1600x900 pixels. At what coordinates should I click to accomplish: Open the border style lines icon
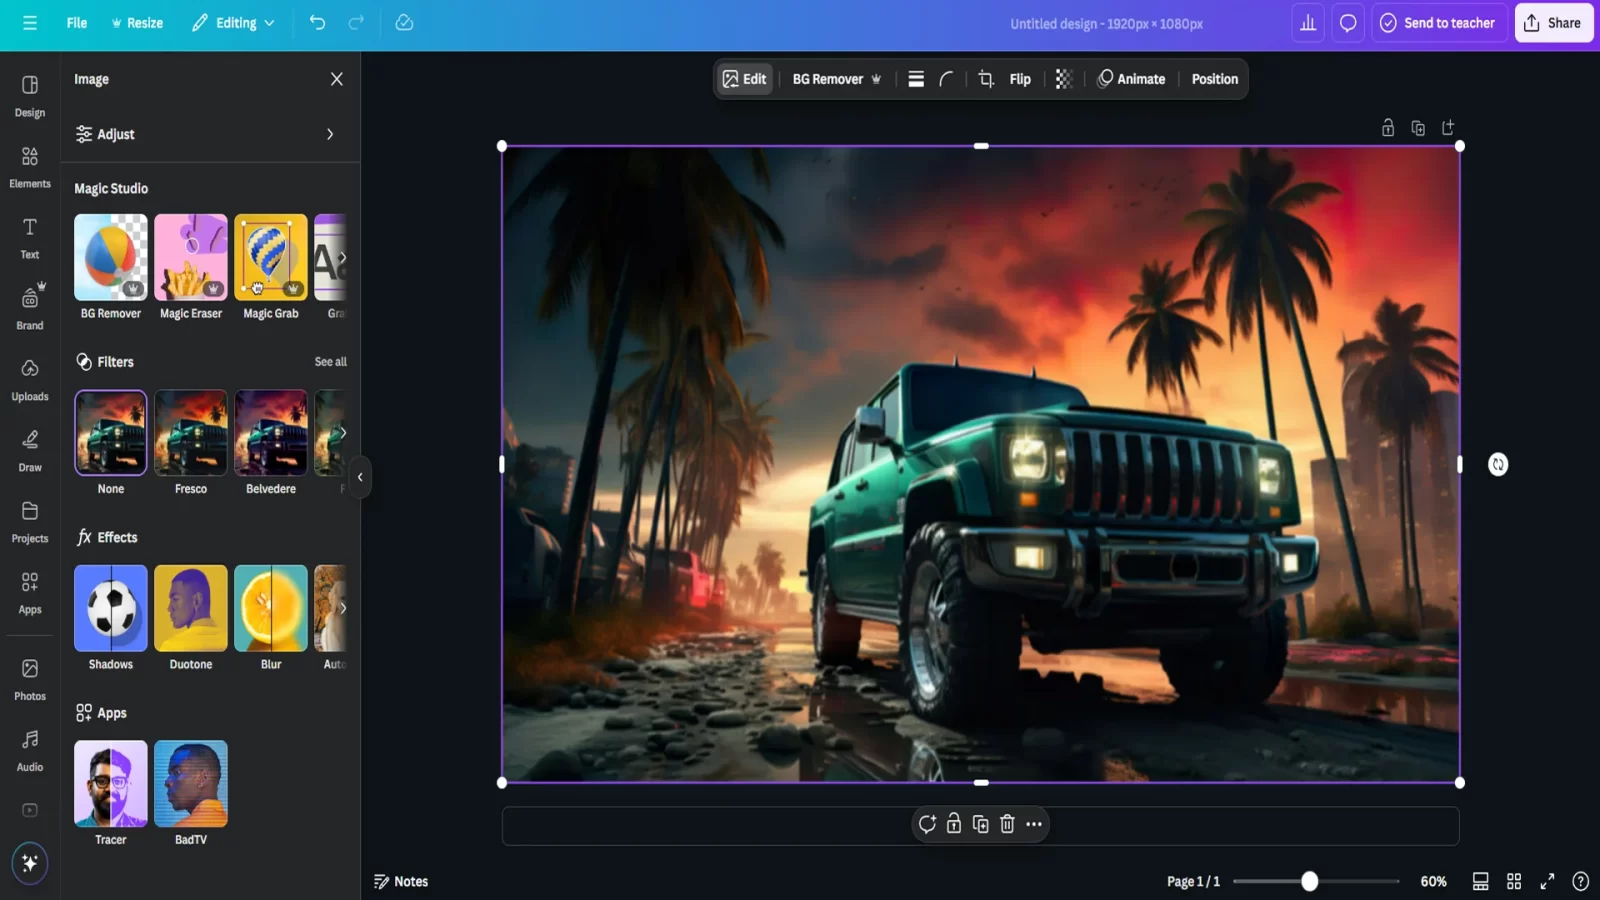click(916, 79)
